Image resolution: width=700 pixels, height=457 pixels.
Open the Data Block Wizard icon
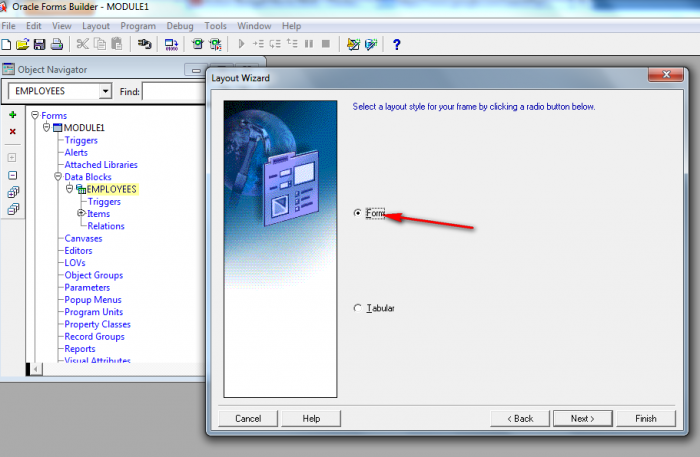coord(354,44)
